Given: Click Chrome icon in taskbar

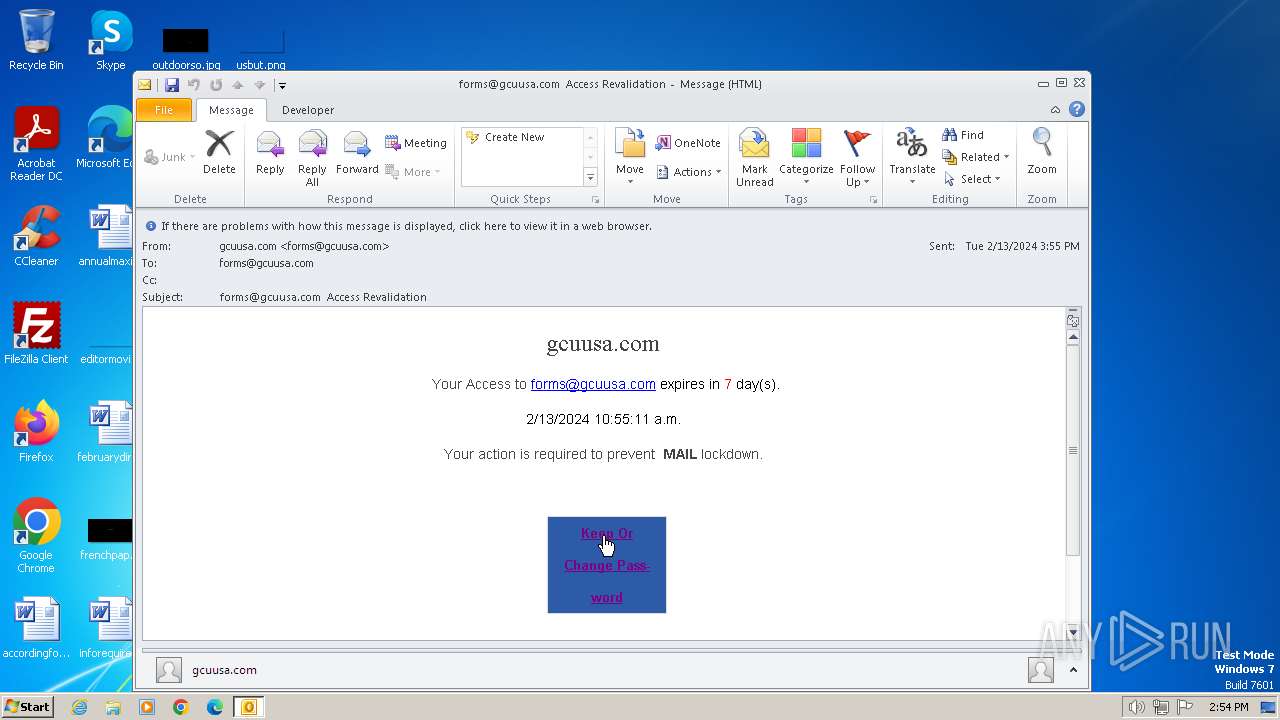Looking at the screenshot, I should [x=181, y=707].
